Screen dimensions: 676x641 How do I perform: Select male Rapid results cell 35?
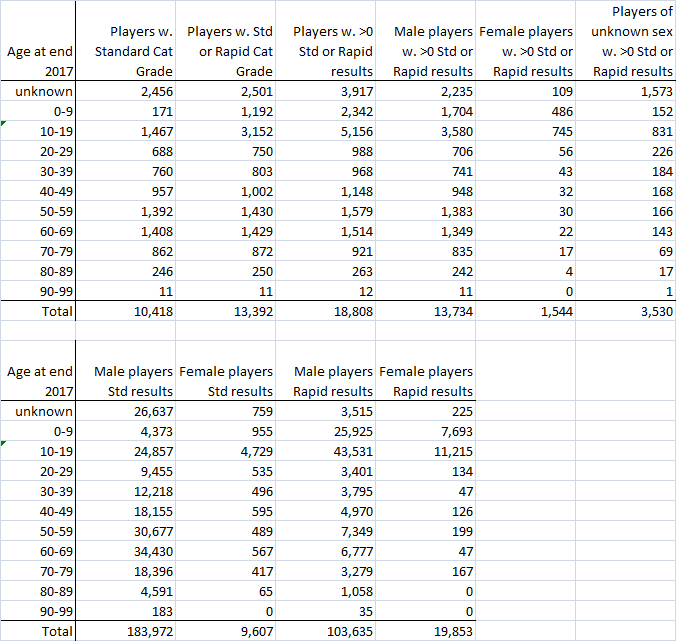[x=325, y=611]
